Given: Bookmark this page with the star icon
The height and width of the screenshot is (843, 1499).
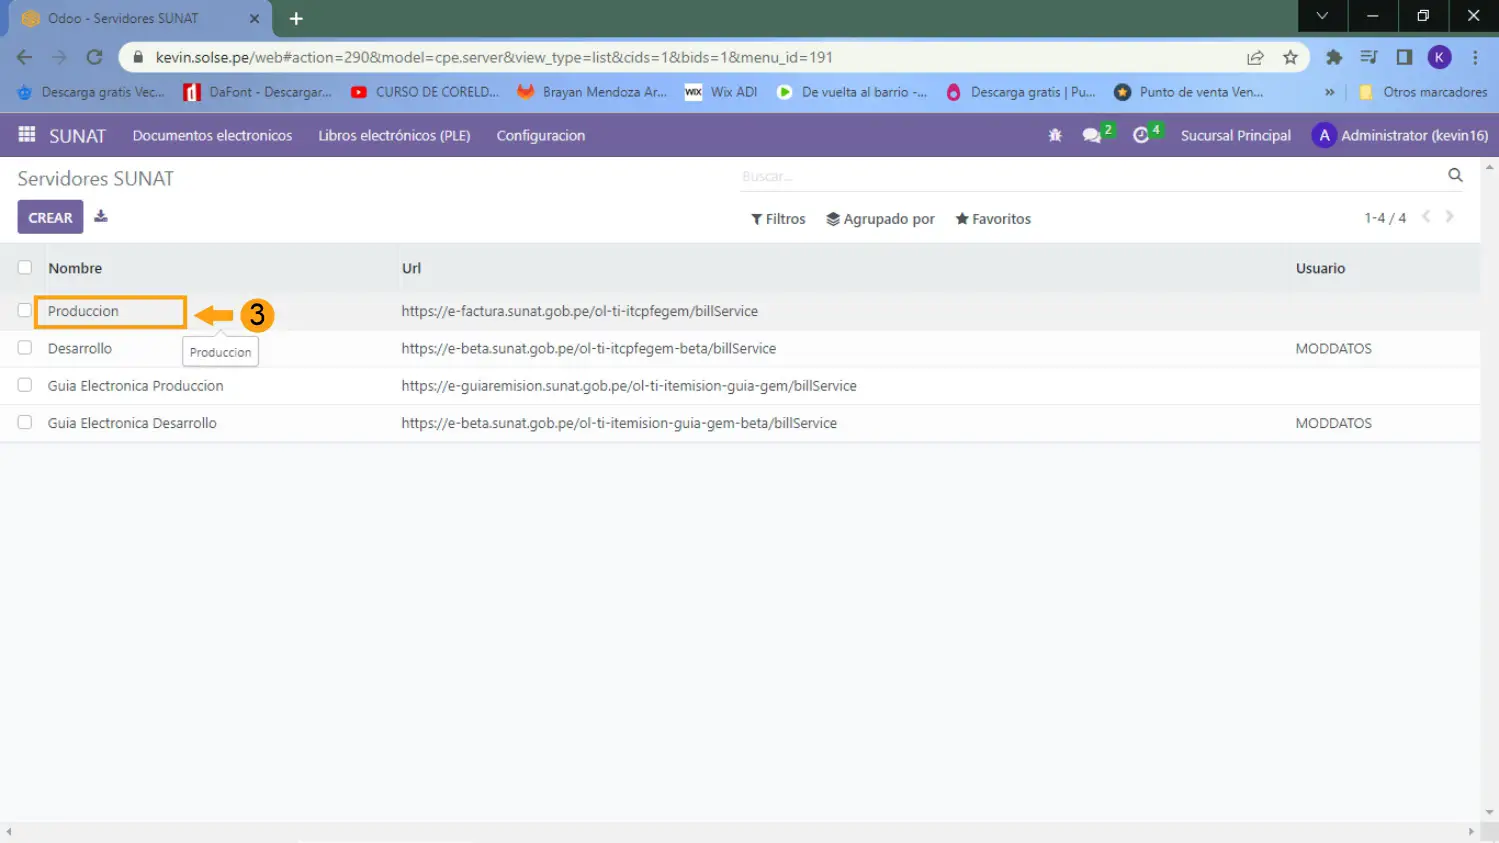Looking at the screenshot, I should (x=1290, y=57).
